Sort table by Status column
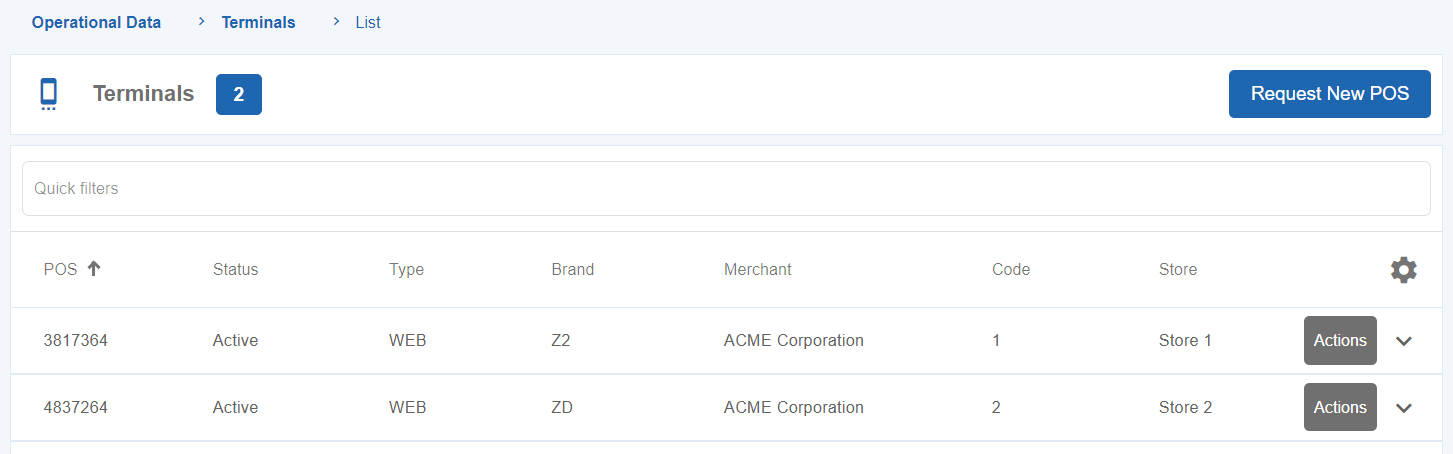1453x454 pixels. click(235, 269)
